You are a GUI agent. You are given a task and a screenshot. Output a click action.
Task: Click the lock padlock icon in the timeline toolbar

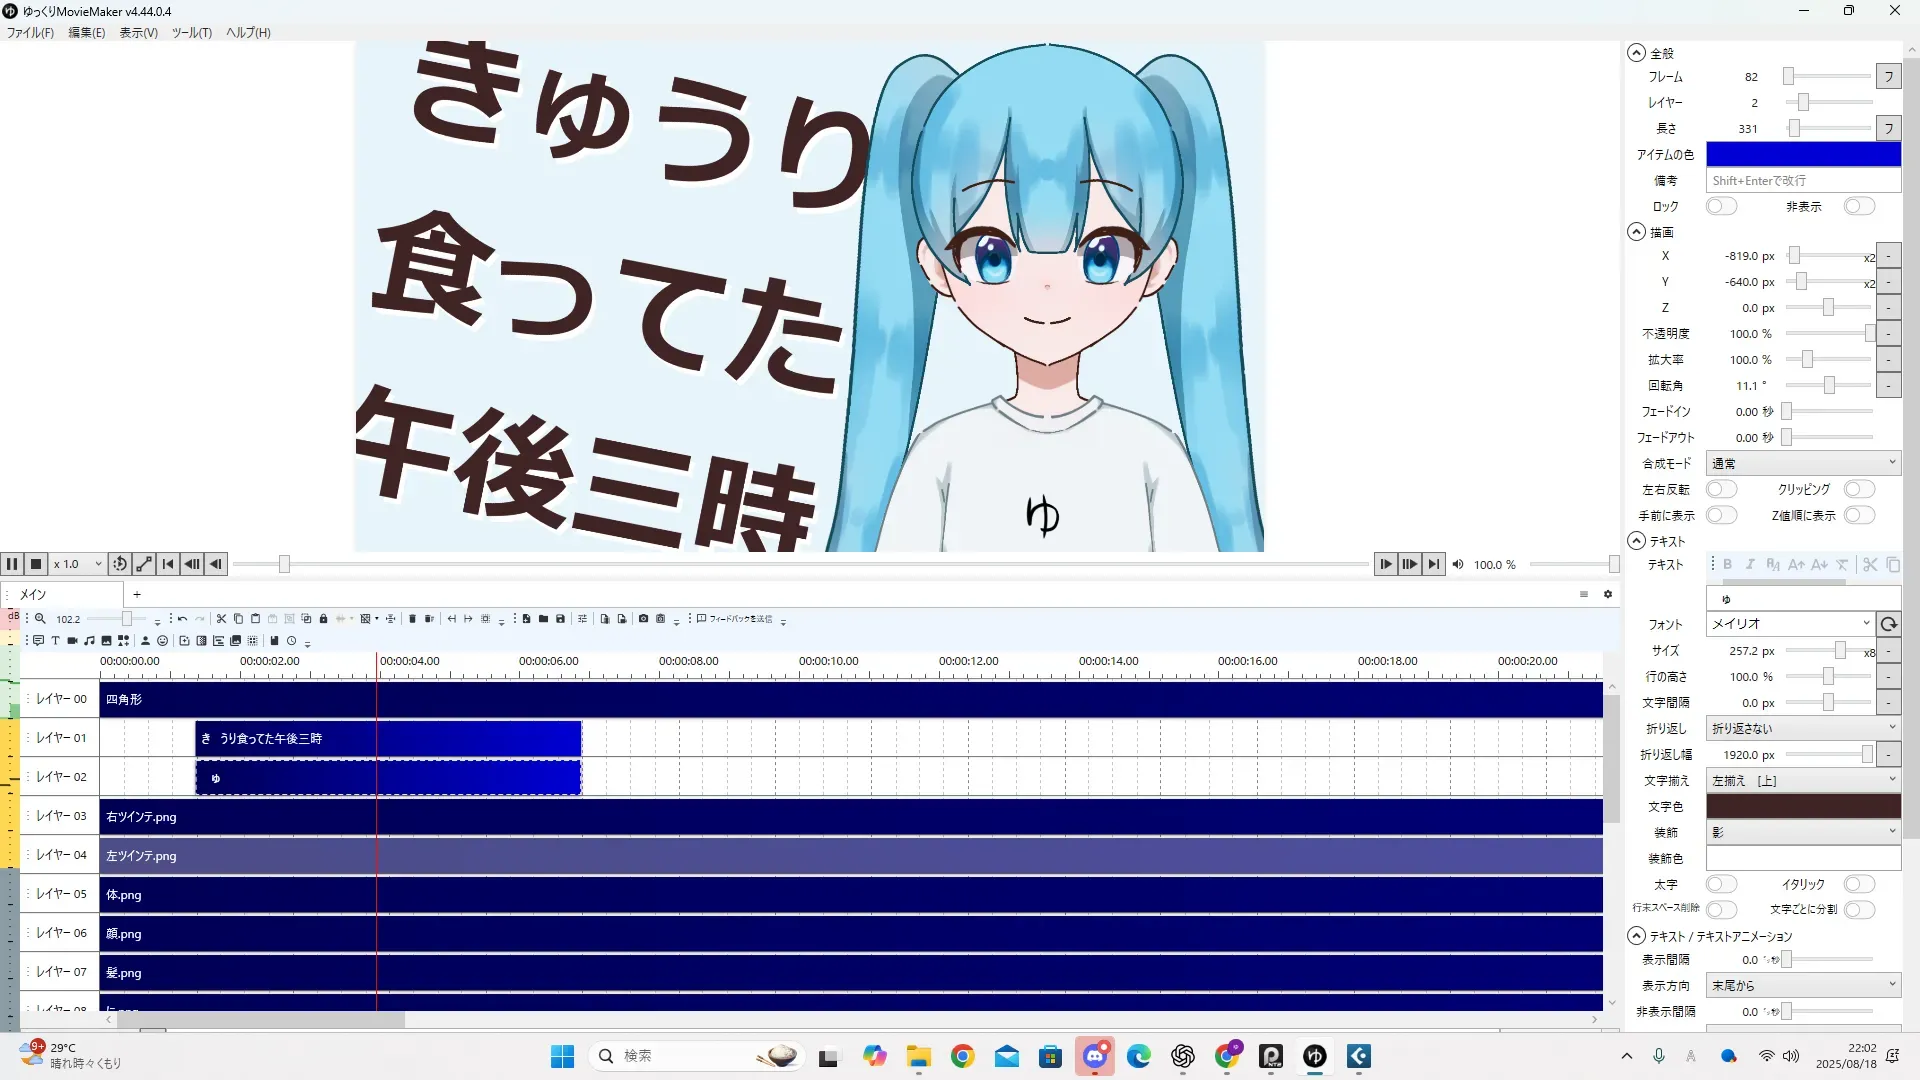tap(323, 619)
